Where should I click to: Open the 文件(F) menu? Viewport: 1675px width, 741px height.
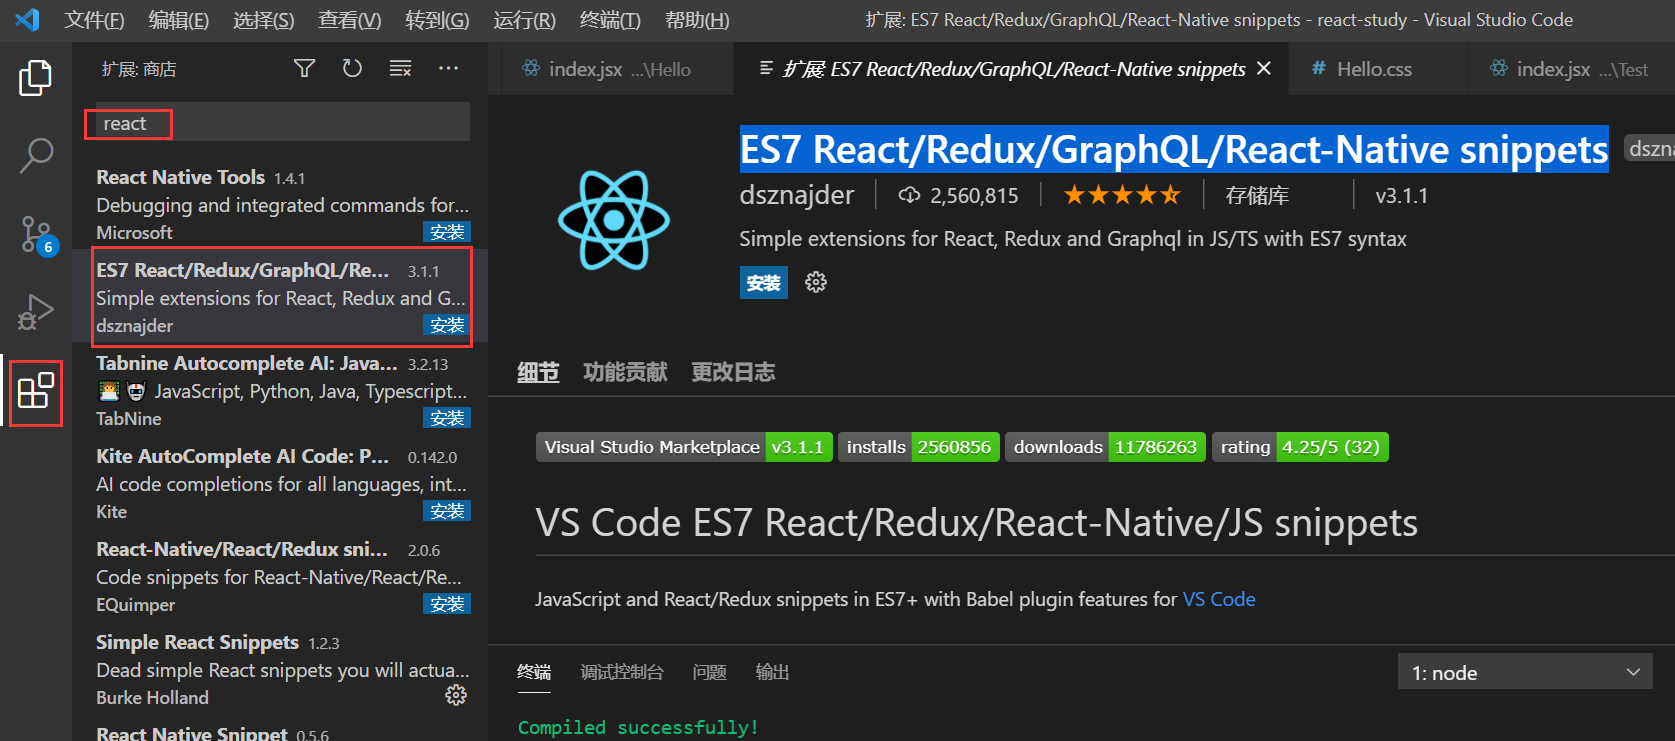coord(94,20)
